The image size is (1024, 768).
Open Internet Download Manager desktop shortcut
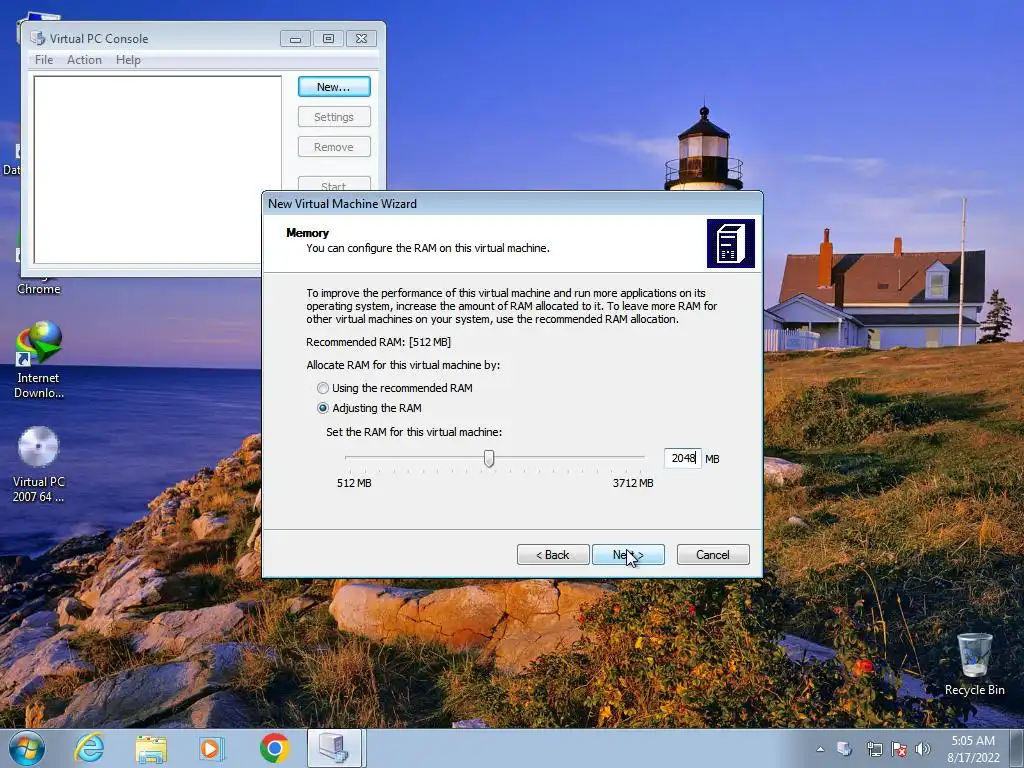(39, 359)
